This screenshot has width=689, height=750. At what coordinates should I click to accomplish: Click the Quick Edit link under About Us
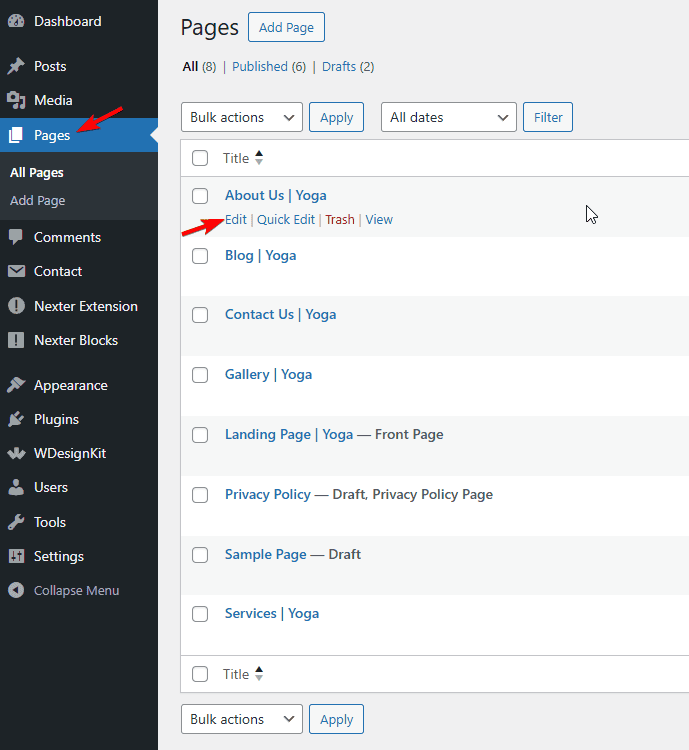[x=286, y=219]
